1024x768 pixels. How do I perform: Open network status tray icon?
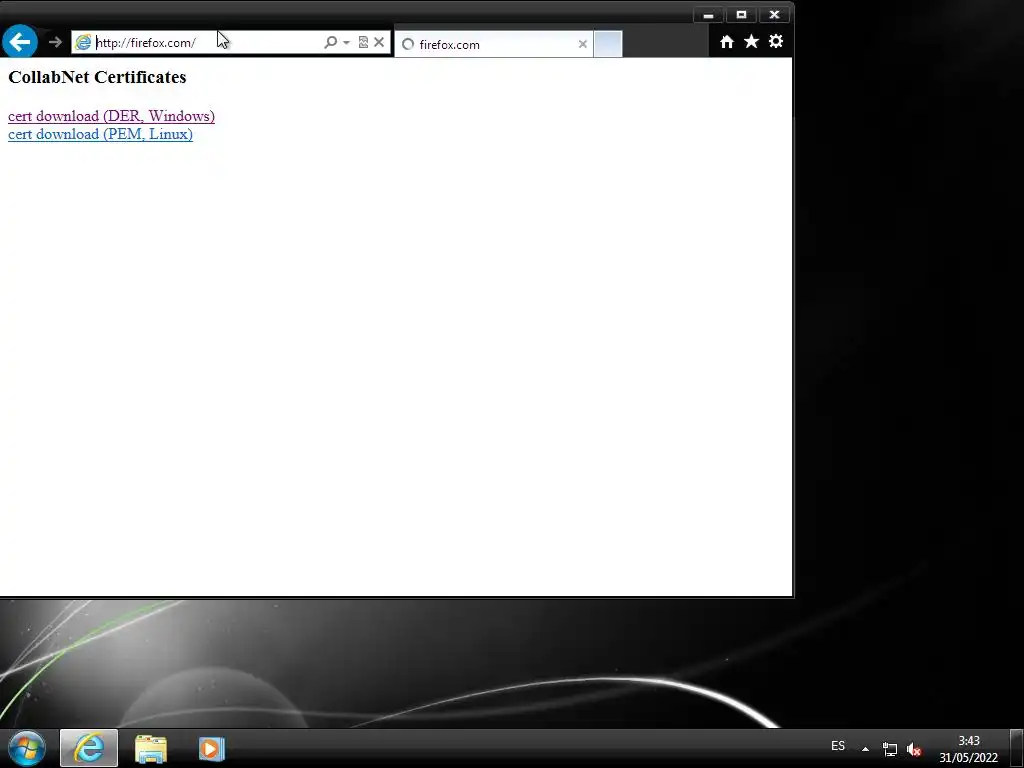point(889,749)
